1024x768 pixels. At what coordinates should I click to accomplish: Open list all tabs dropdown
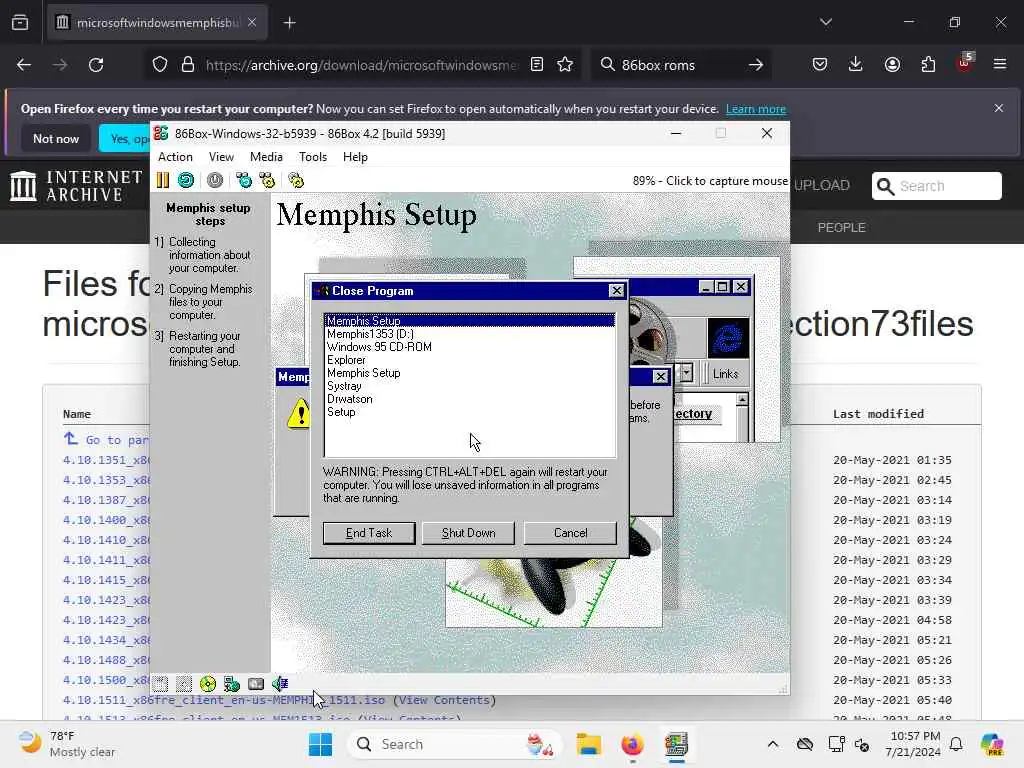pyautogui.click(x=825, y=22)
